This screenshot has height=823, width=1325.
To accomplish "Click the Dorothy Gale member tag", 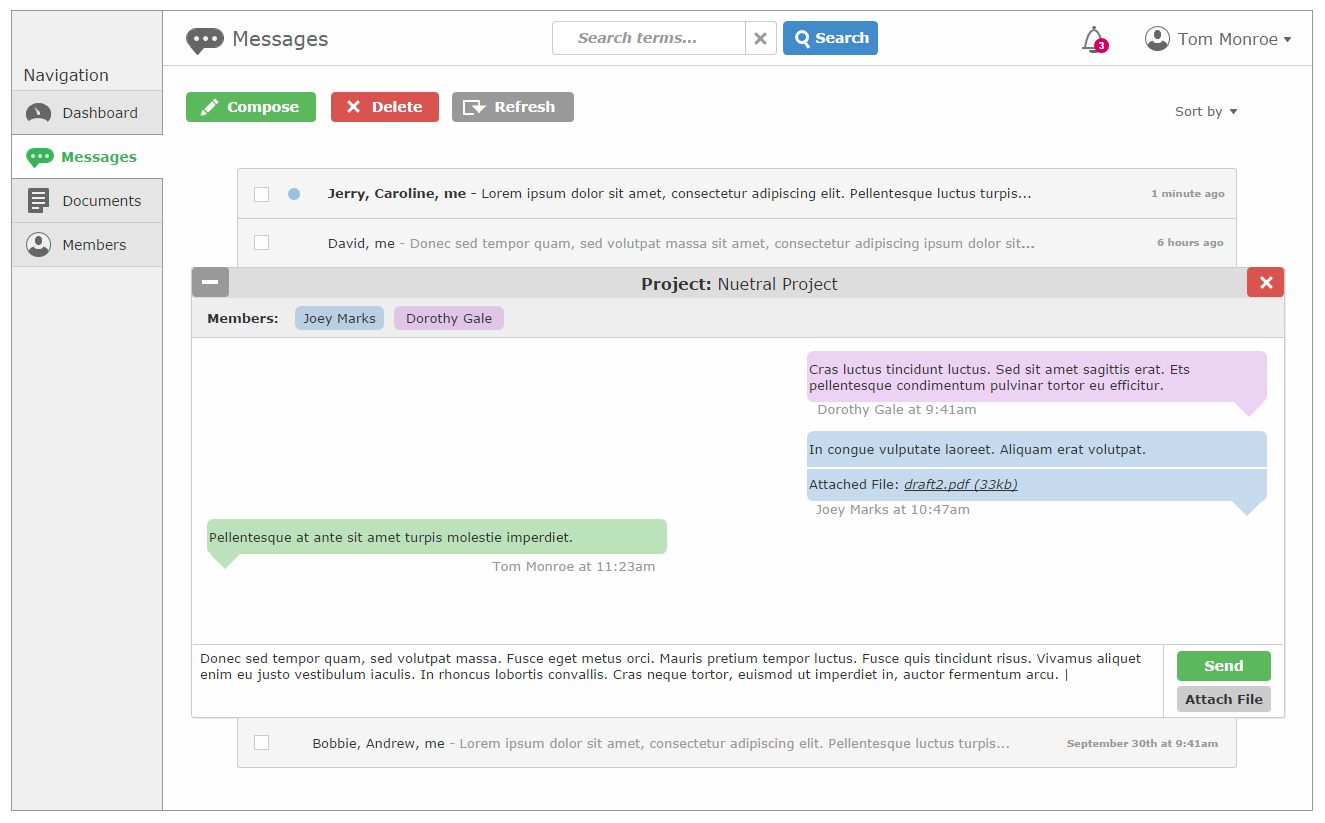I will [449, 319].
